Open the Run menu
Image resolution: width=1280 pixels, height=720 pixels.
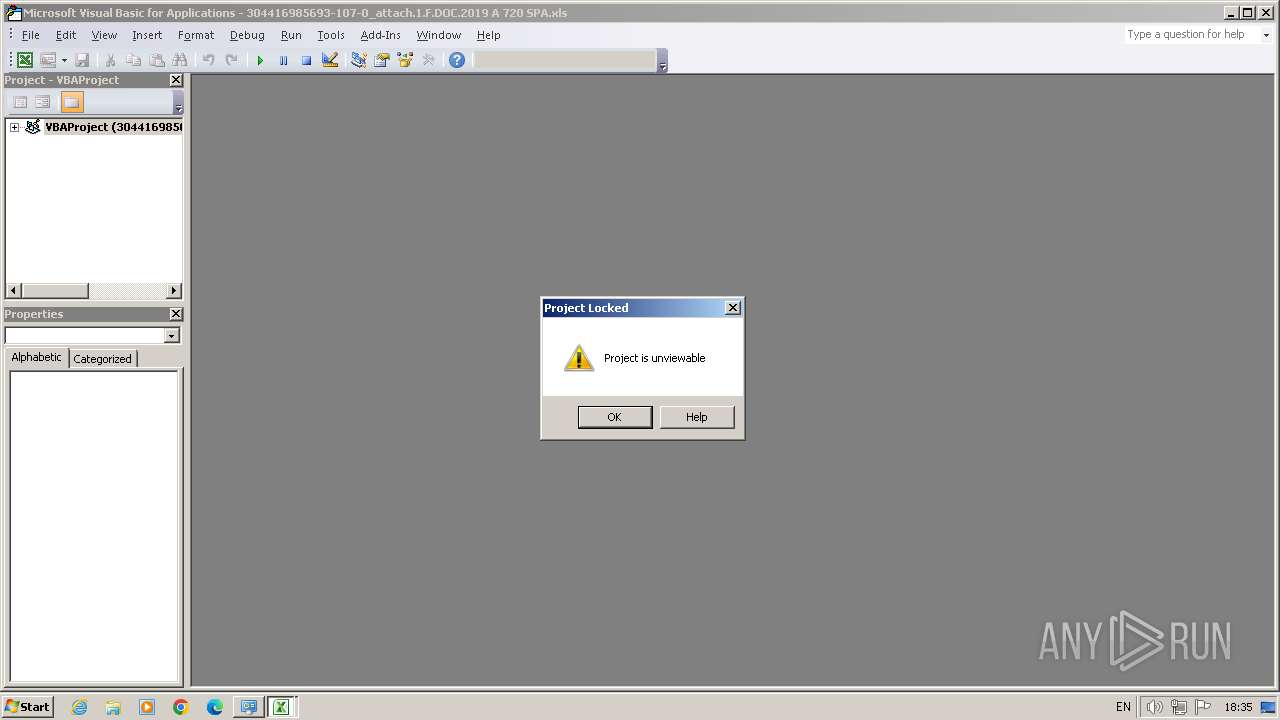(x=291, y=35)
